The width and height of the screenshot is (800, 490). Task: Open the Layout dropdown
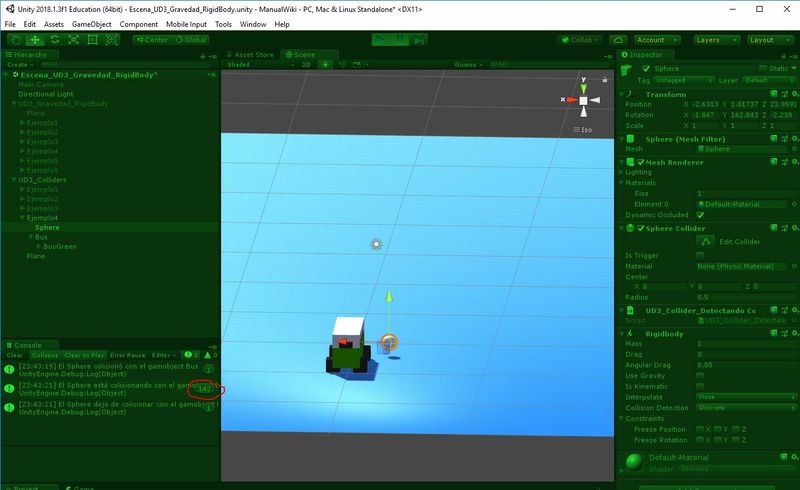(770, 40)
